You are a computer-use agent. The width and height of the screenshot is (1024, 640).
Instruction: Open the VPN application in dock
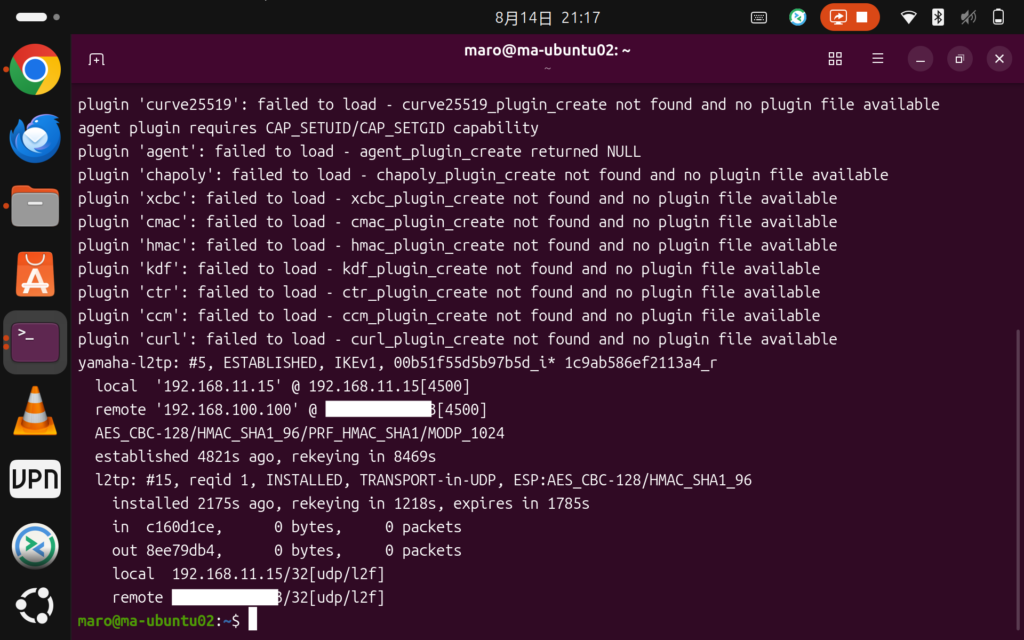(35, 479)
